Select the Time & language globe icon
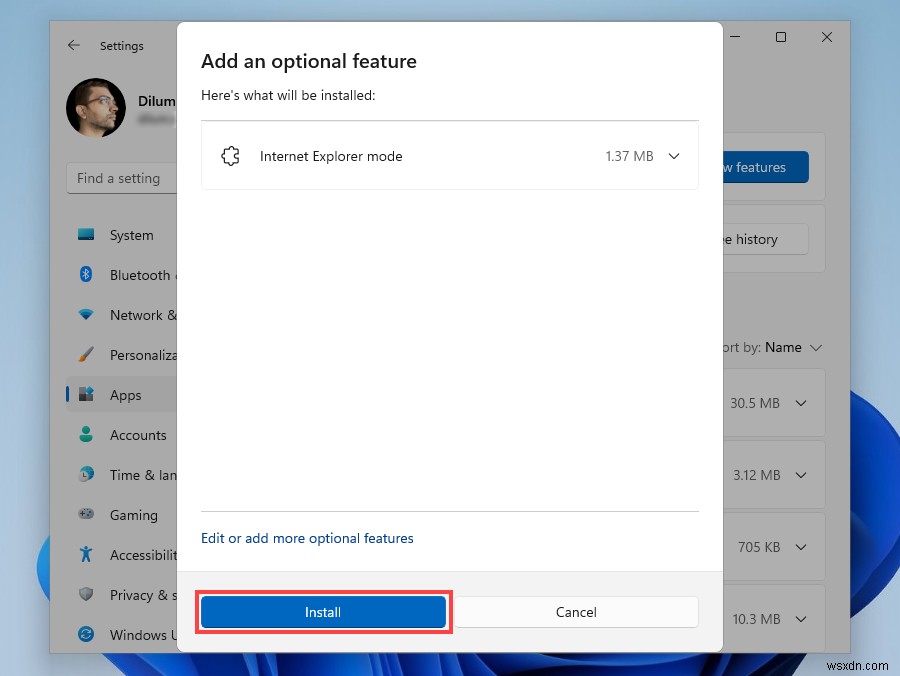The image size is (900, 676). [x=86, y=475]
